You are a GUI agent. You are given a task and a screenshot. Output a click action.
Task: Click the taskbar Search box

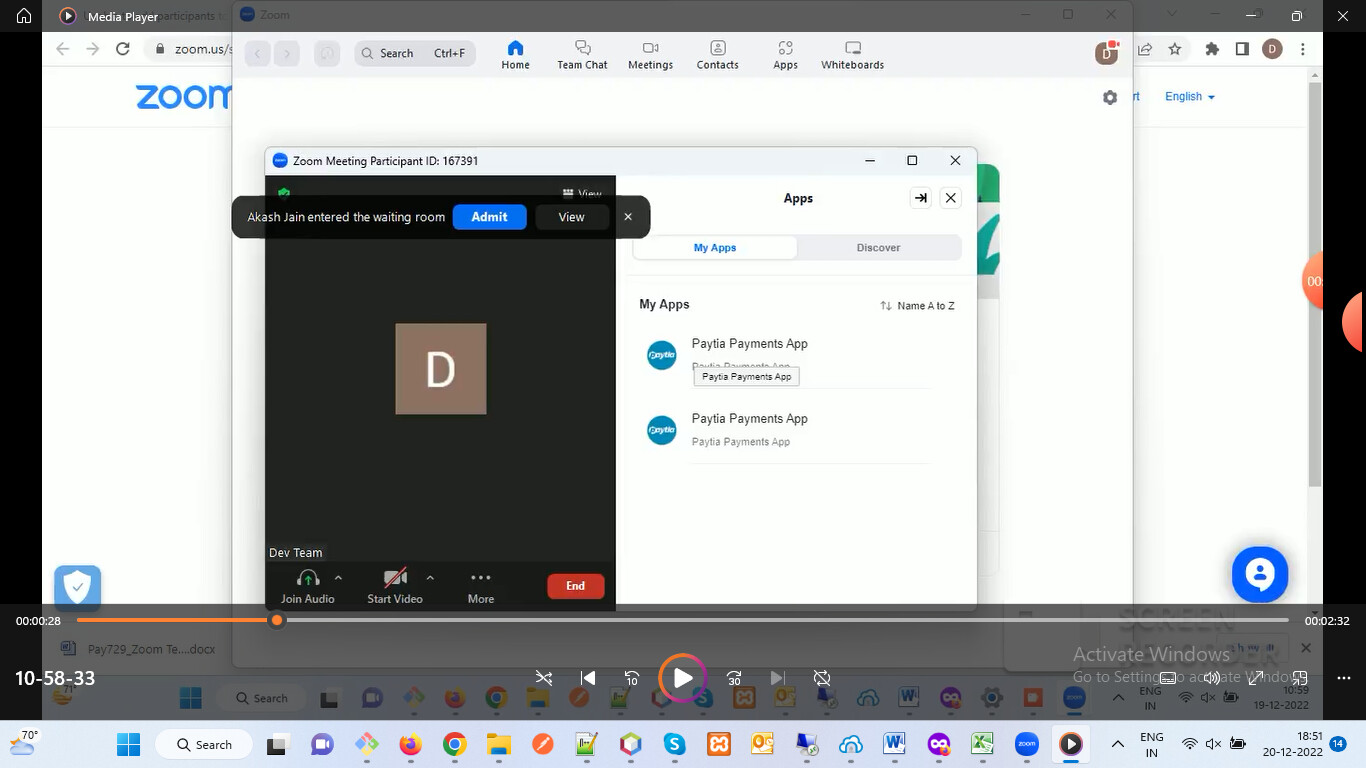[x=203, y=744]
